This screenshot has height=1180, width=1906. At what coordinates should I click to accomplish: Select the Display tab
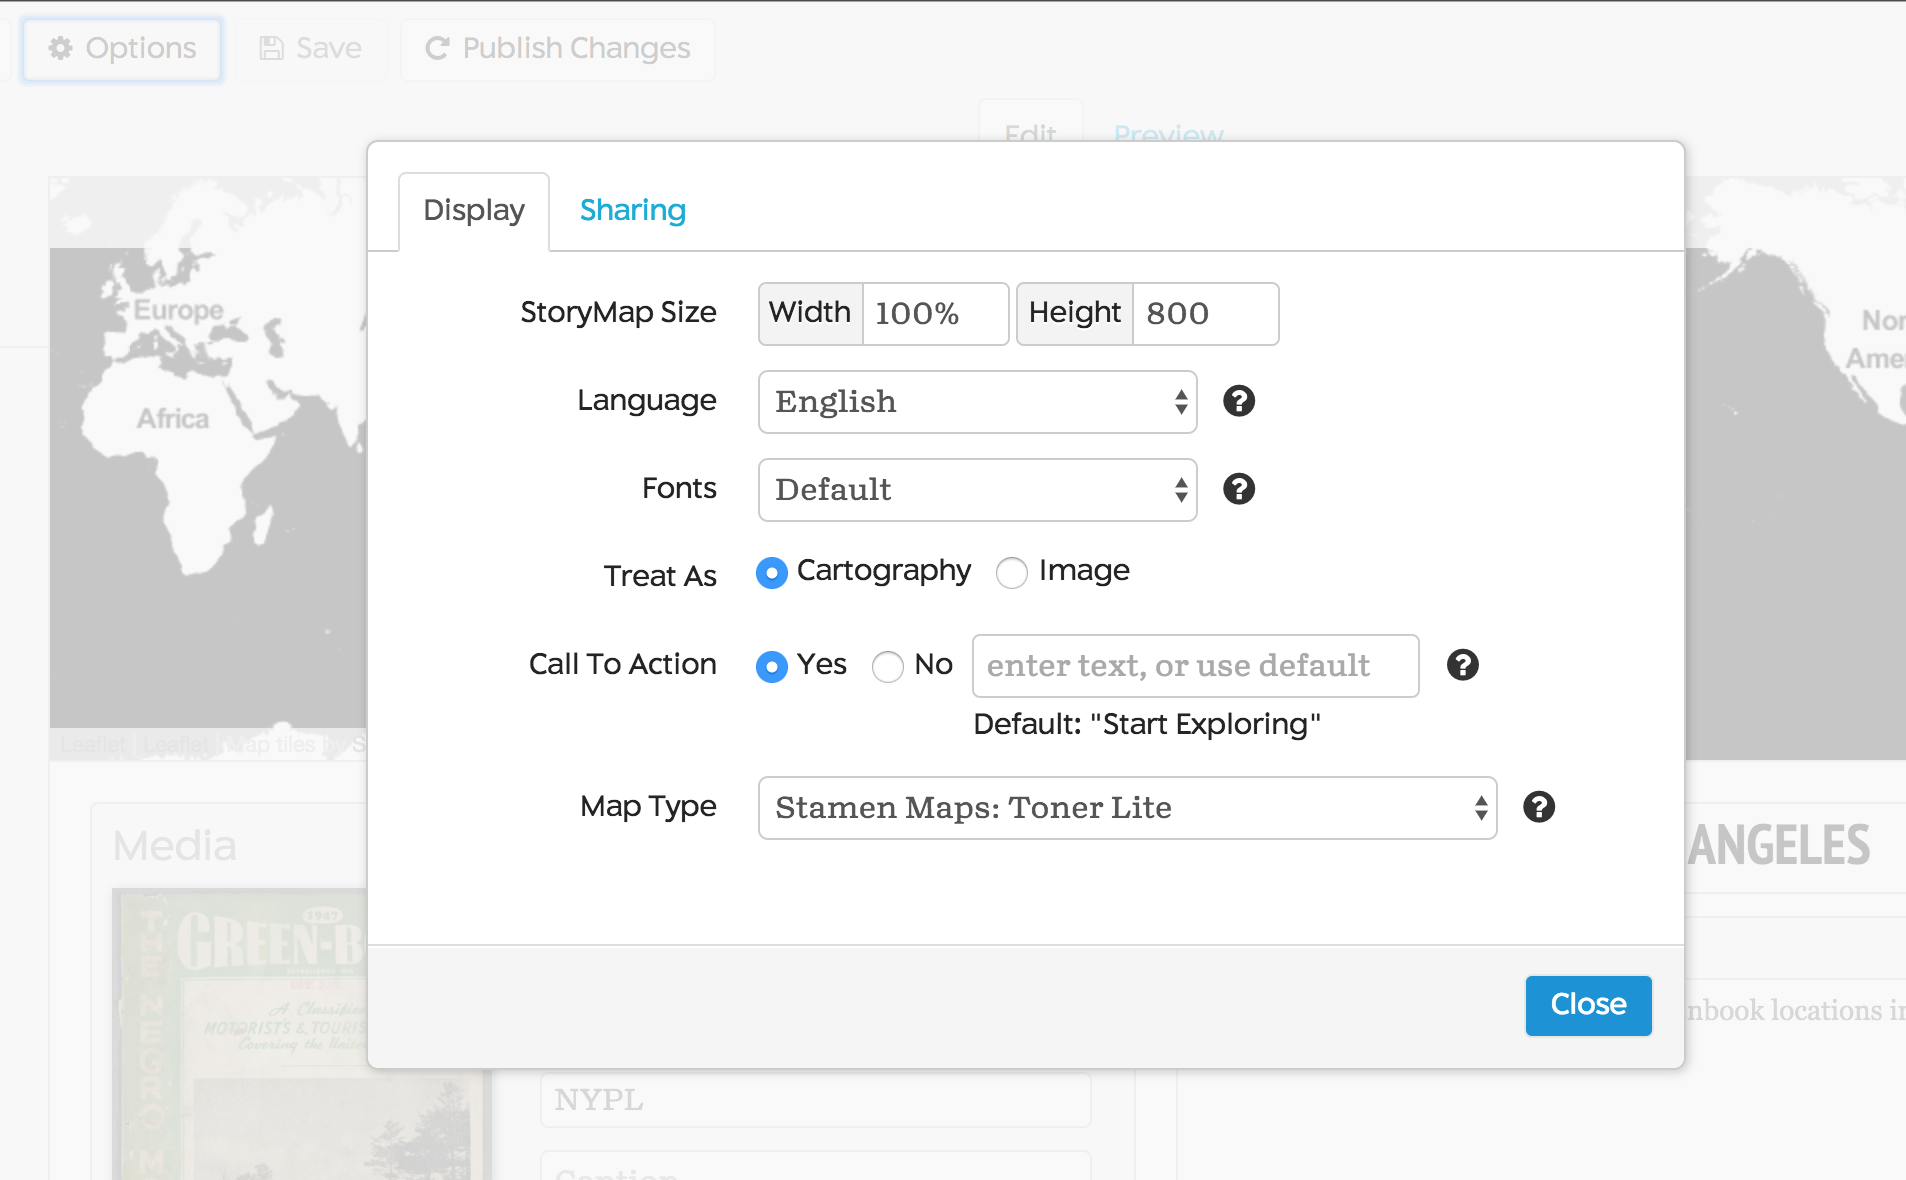pos(474,210)
